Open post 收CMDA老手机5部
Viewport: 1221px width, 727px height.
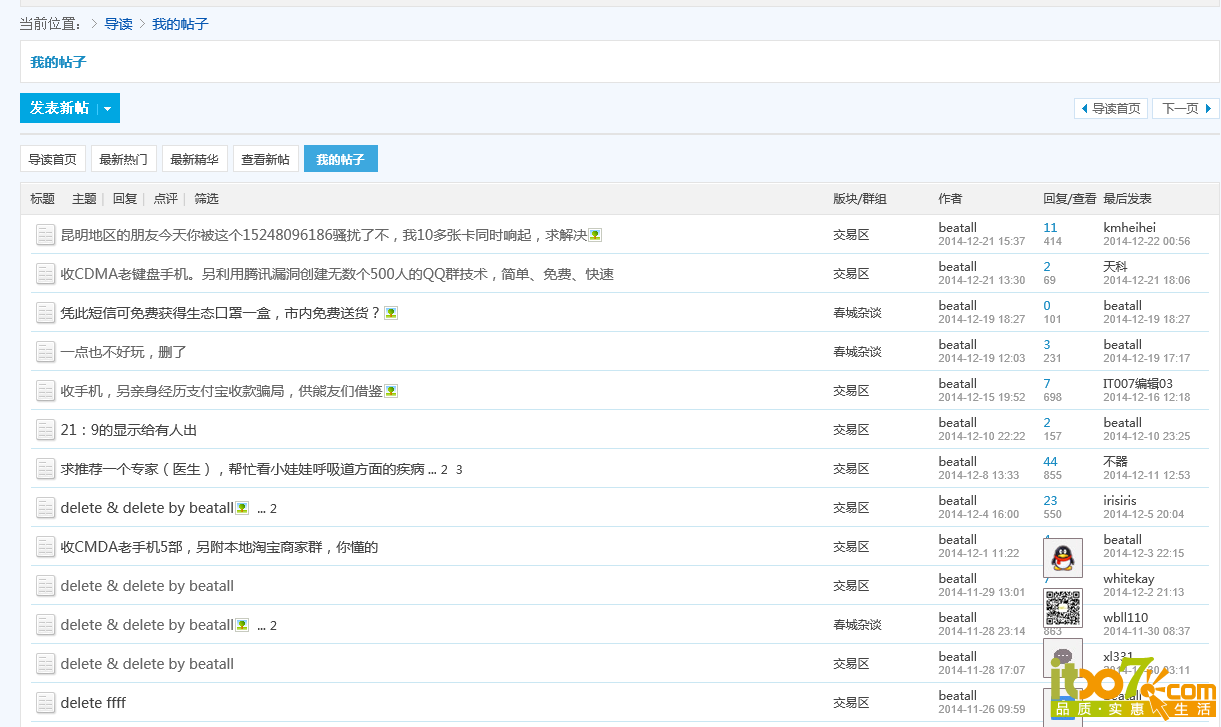pos(219,547)
